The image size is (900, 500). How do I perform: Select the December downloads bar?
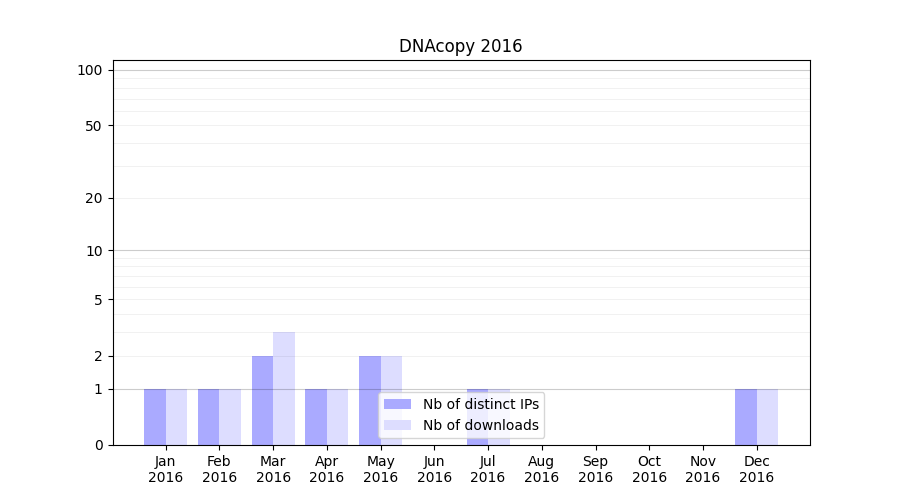click(x=767, y=417)
